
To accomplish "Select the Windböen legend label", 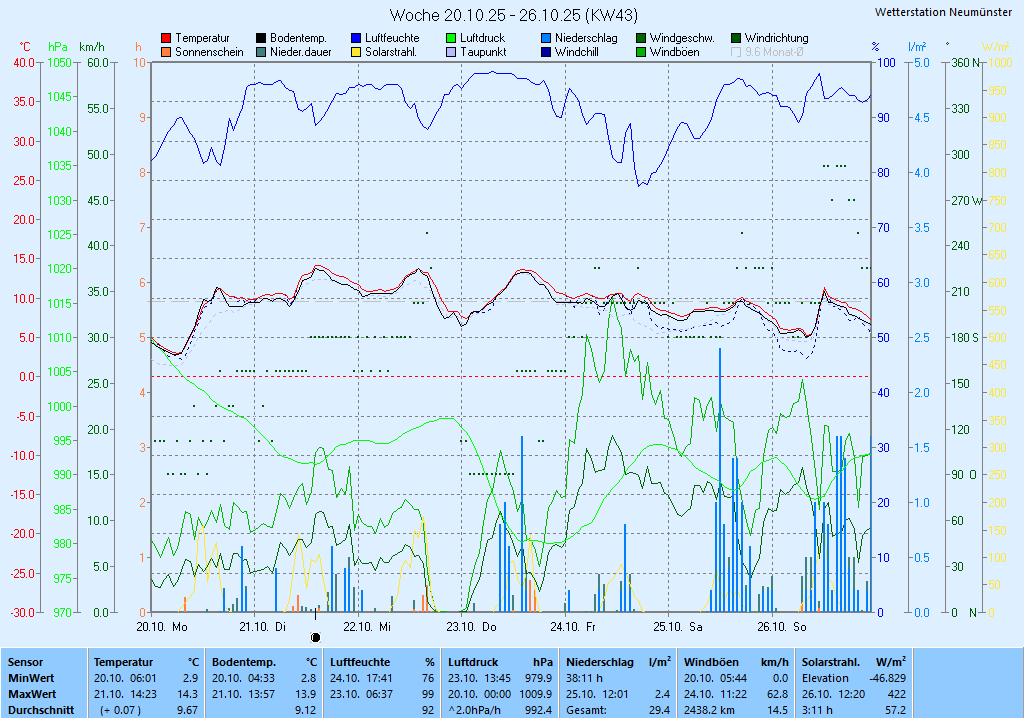I will point(675,52).
